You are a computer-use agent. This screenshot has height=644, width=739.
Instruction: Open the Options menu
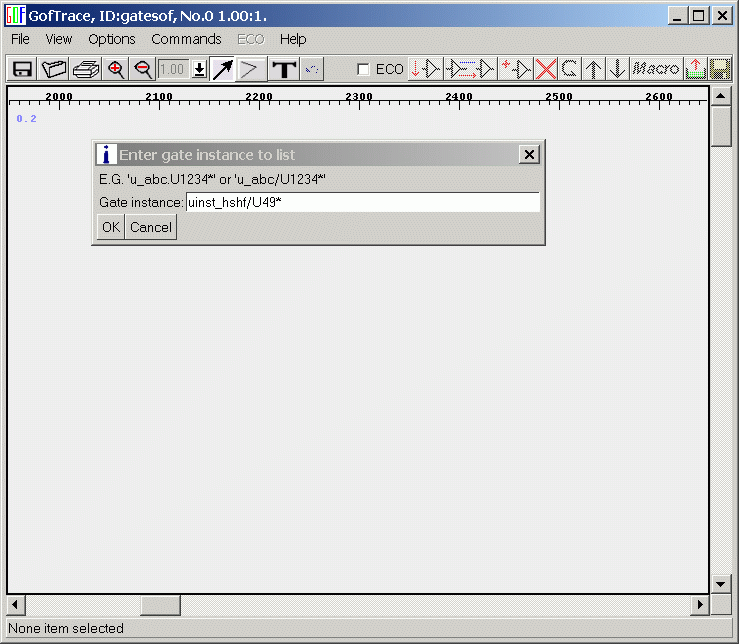pos(111,39)
